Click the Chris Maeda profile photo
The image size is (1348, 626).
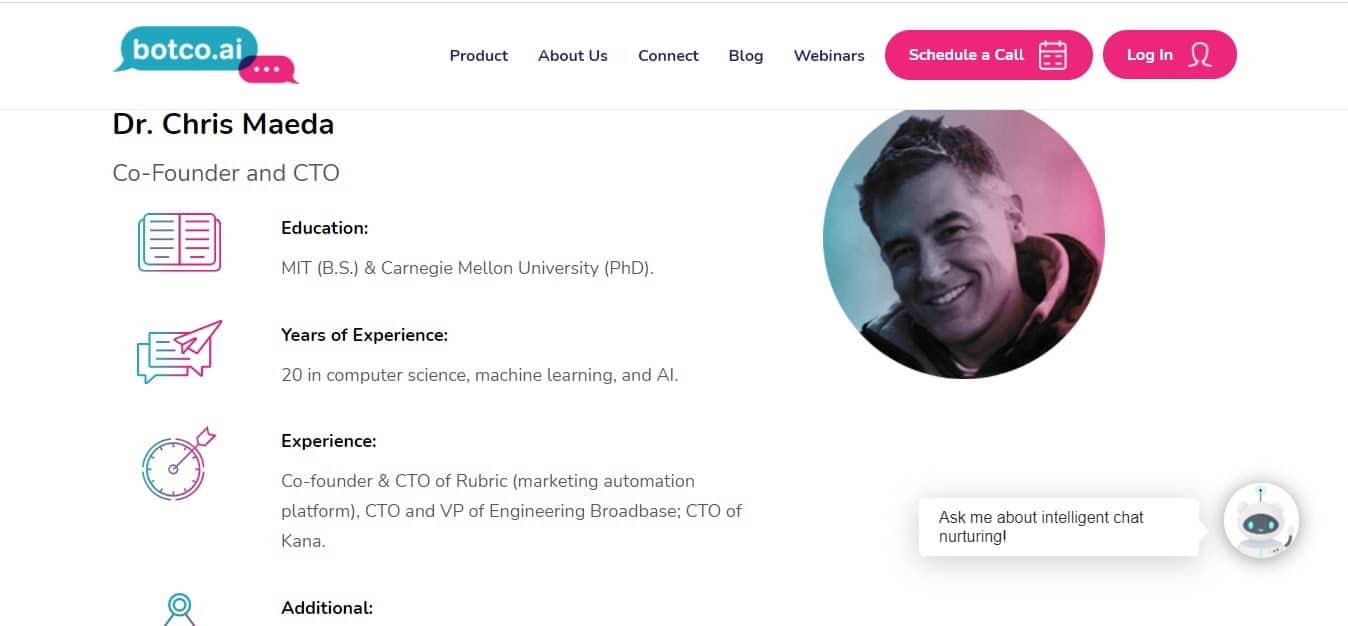(963, 242)
